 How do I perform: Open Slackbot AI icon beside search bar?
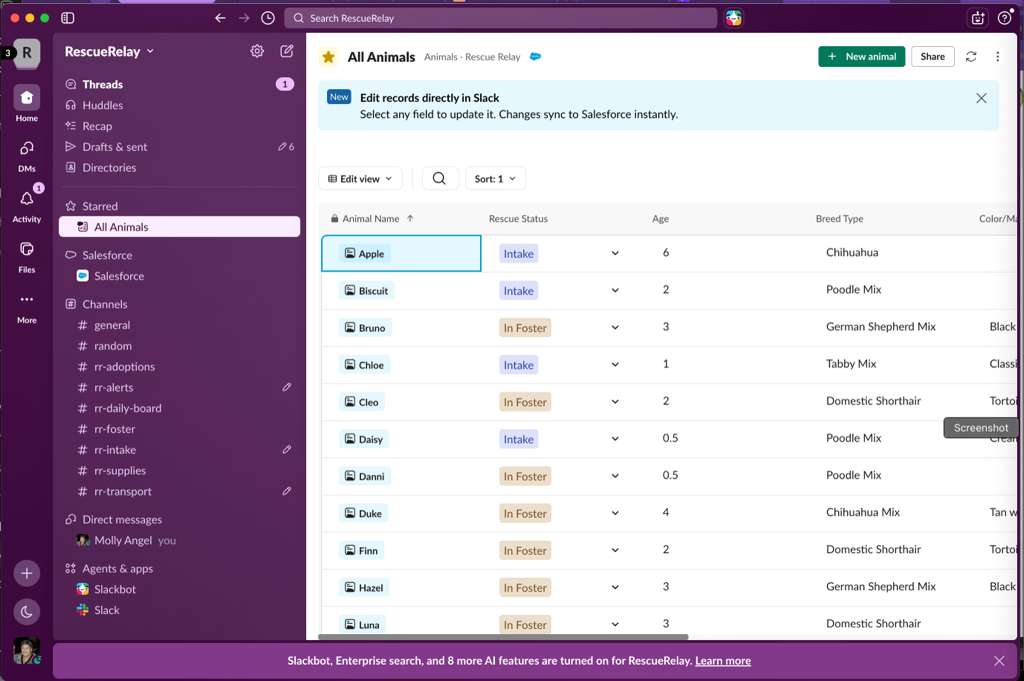pos(733,18)
